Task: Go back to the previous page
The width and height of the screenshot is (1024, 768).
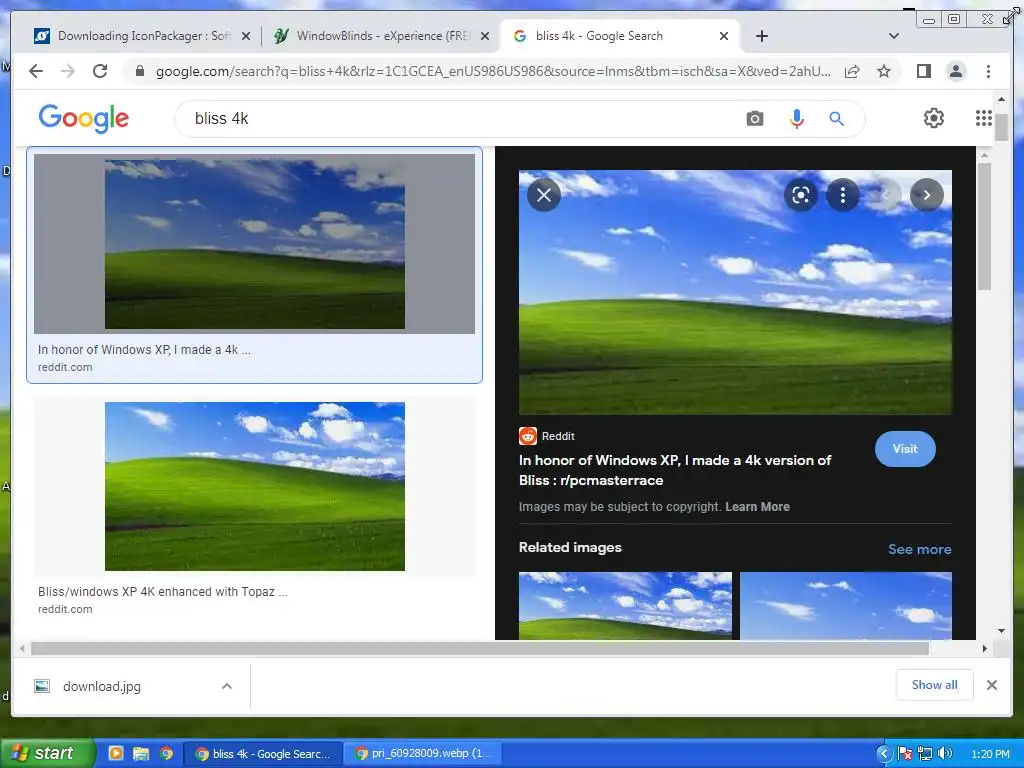Action: [36, 71]
